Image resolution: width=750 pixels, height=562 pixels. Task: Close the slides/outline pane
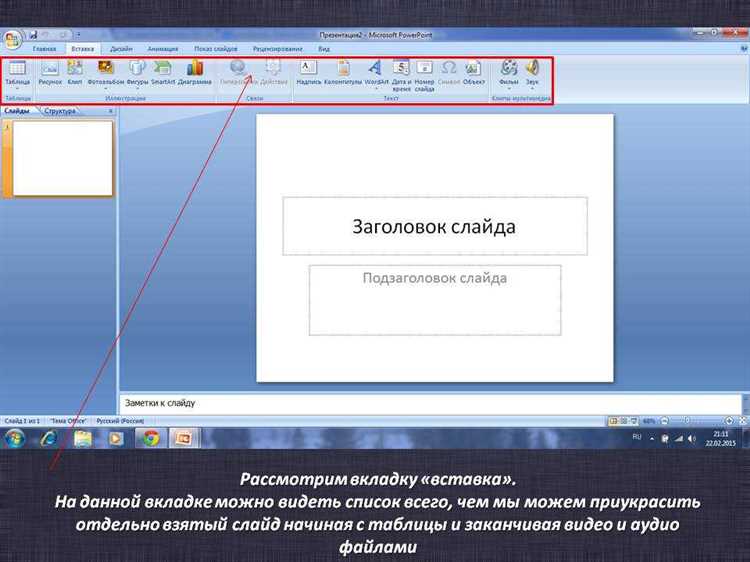click(x=110, y=111)
